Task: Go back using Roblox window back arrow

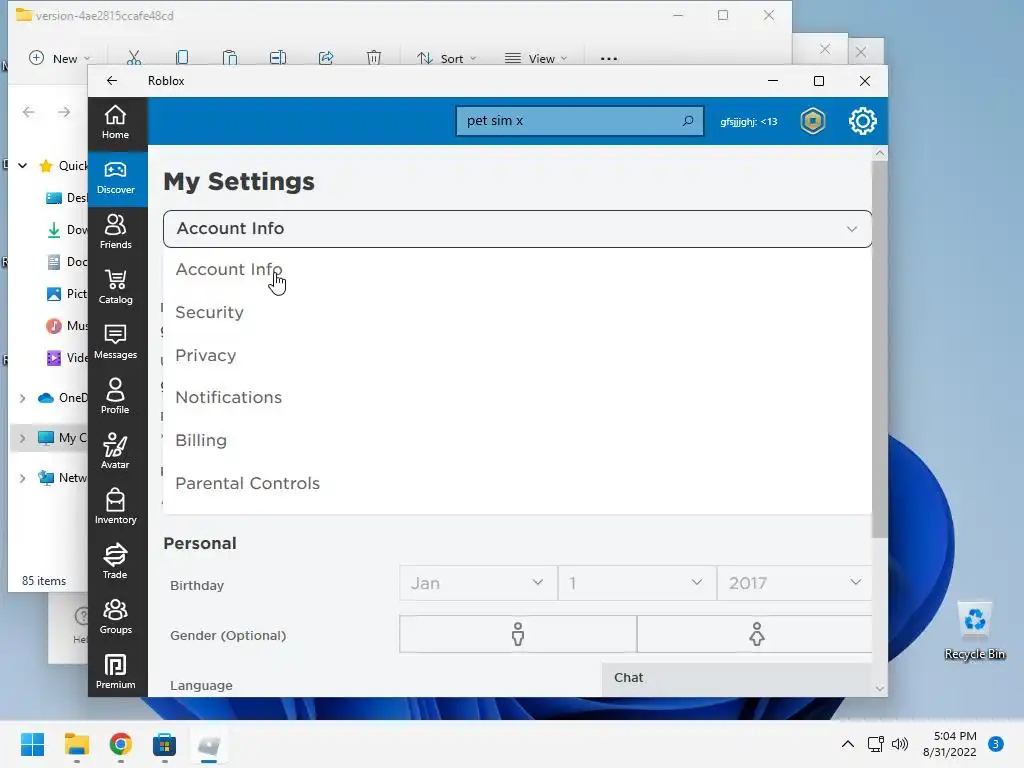Action: pos(112,80)
